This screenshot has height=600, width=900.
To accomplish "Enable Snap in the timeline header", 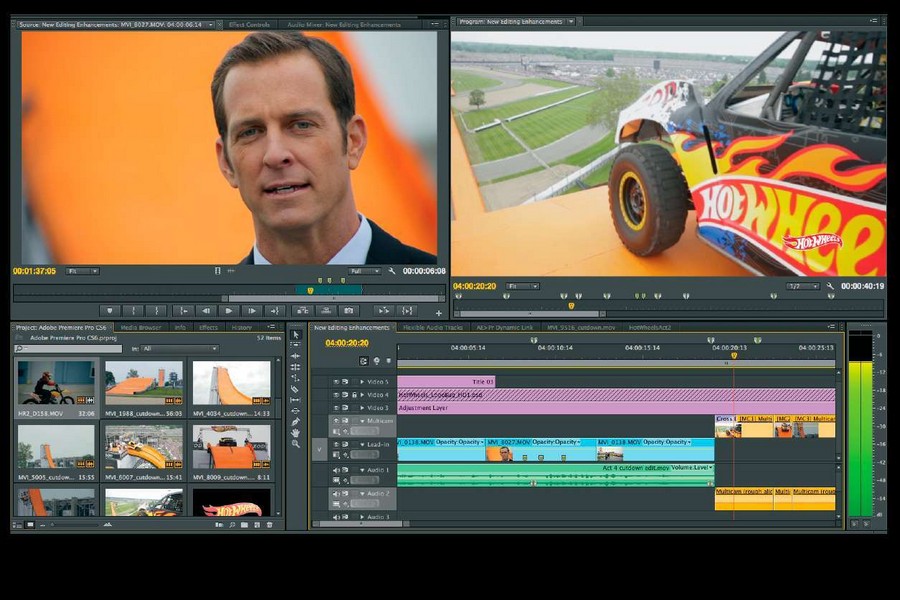I will [365, 361].
